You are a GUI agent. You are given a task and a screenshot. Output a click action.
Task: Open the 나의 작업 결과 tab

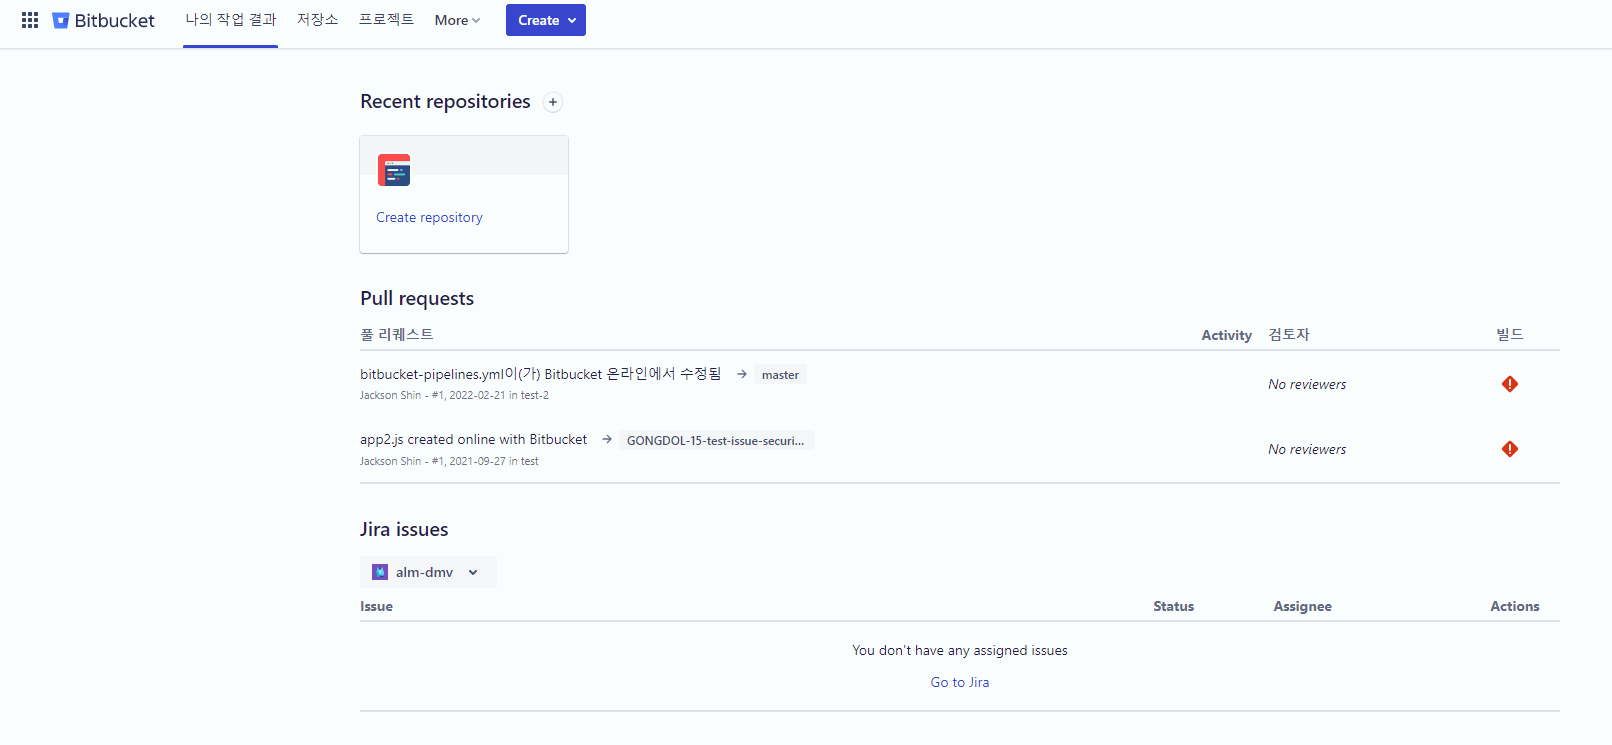pos(230,20)
